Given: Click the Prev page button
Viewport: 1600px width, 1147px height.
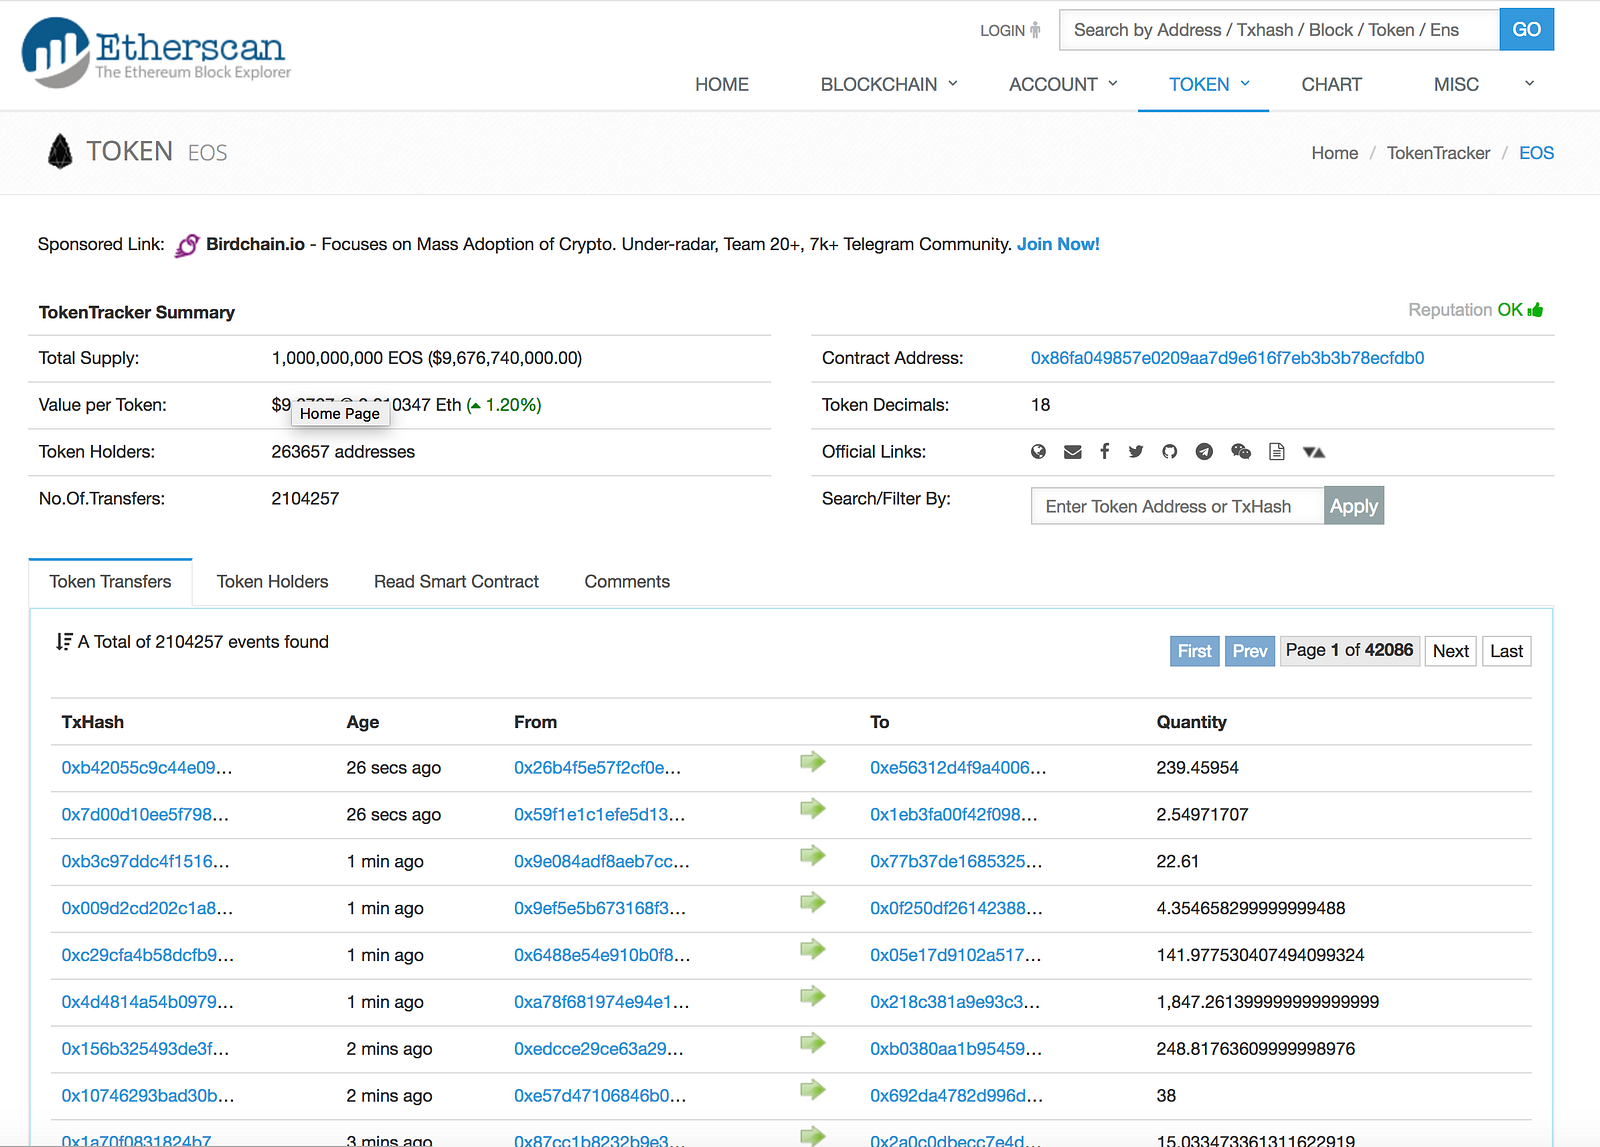Looking at the screenshot, I should click(1250, 651).
